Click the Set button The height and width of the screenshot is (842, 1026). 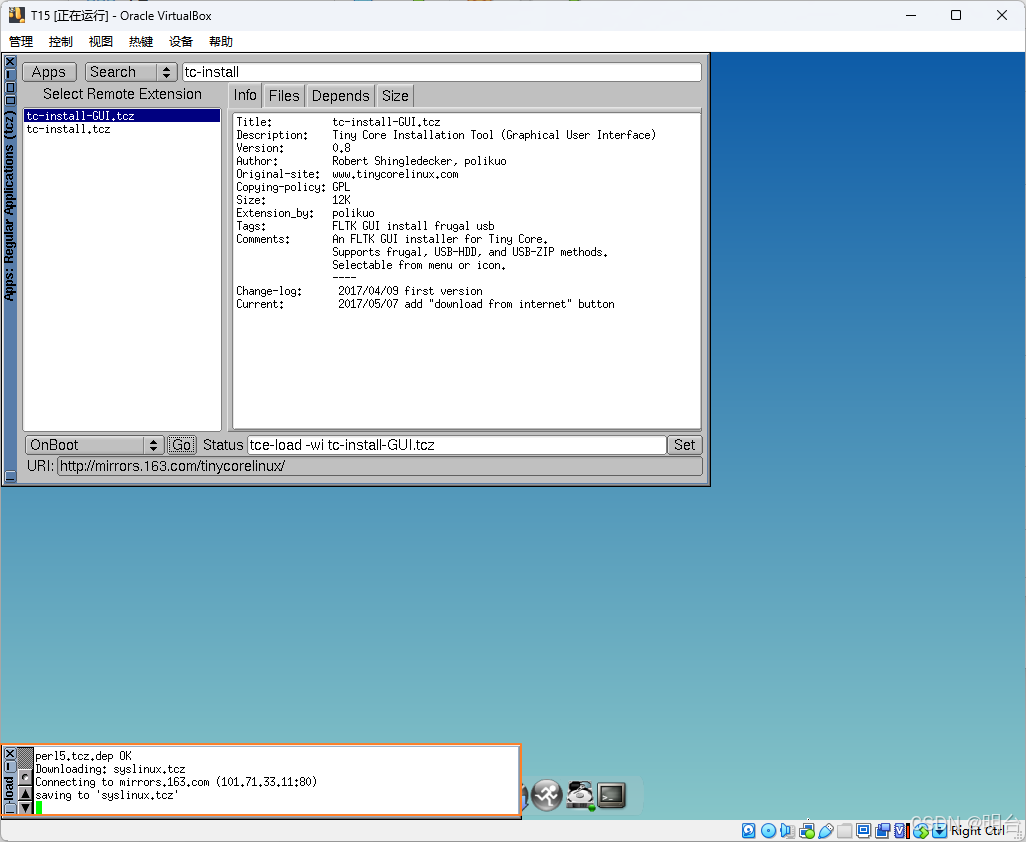684,445
